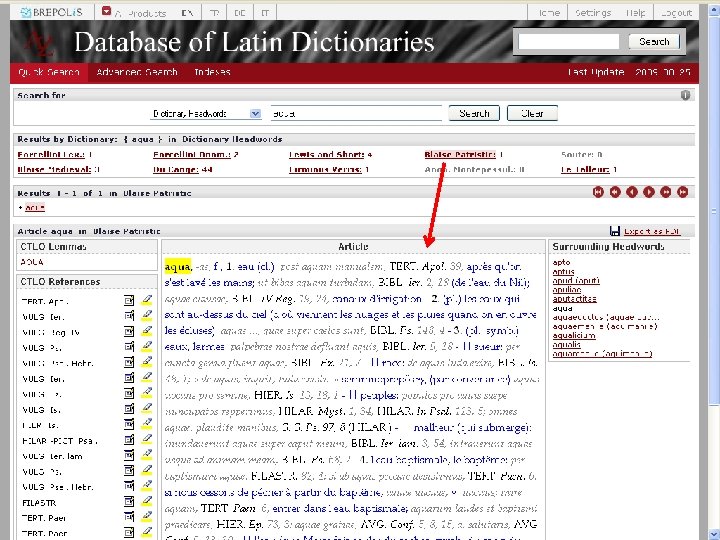Open Blaise Medieval results
This screenshot has width=720, height=540.
(54, 169)
